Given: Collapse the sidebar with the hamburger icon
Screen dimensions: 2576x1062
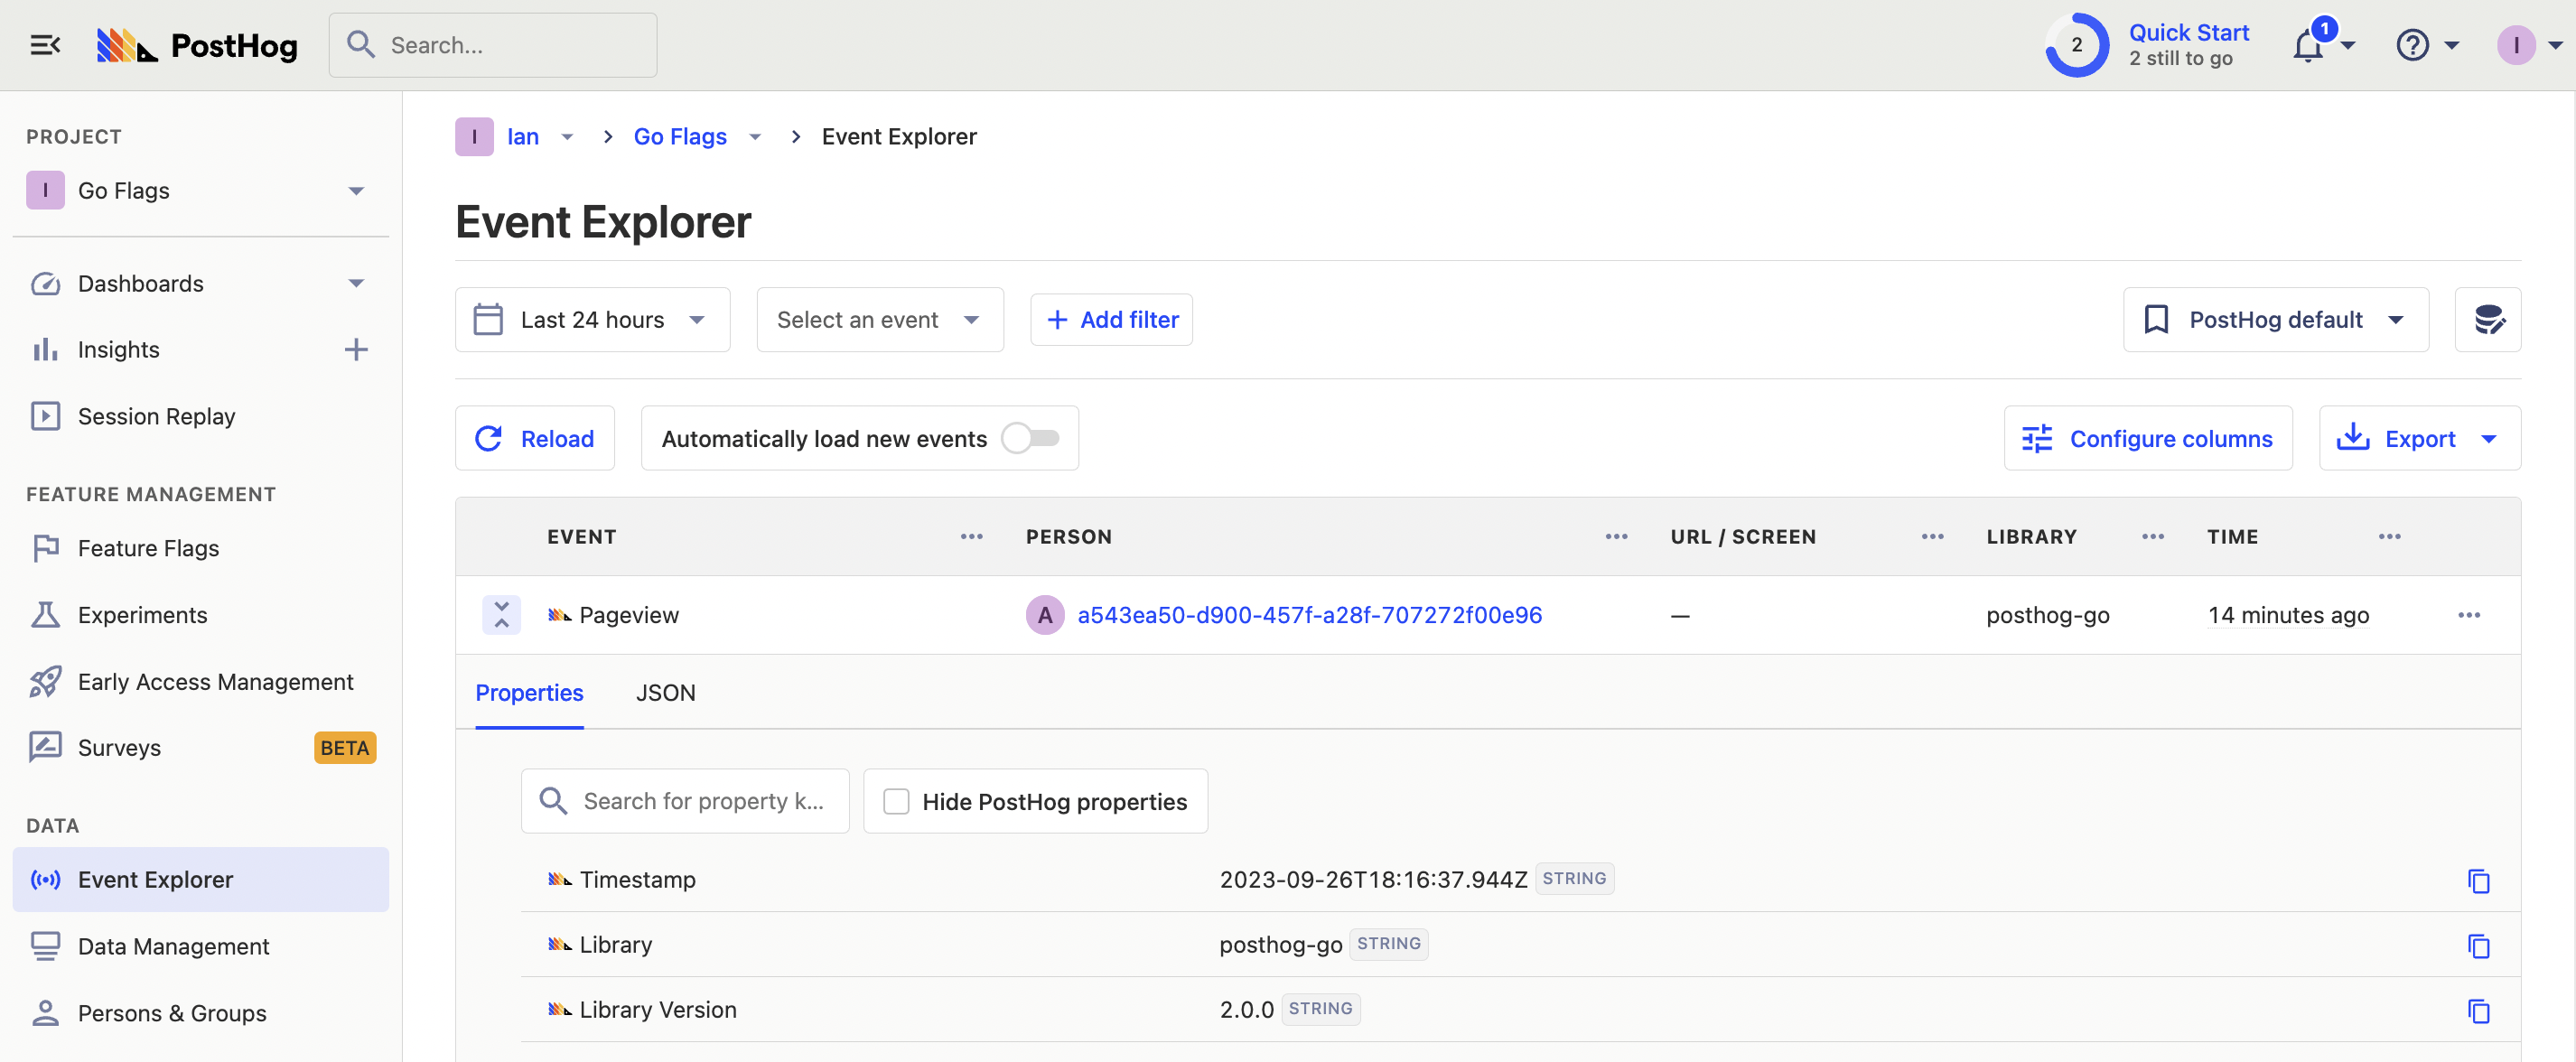Looking at the screenshot, I should [45, 45].
